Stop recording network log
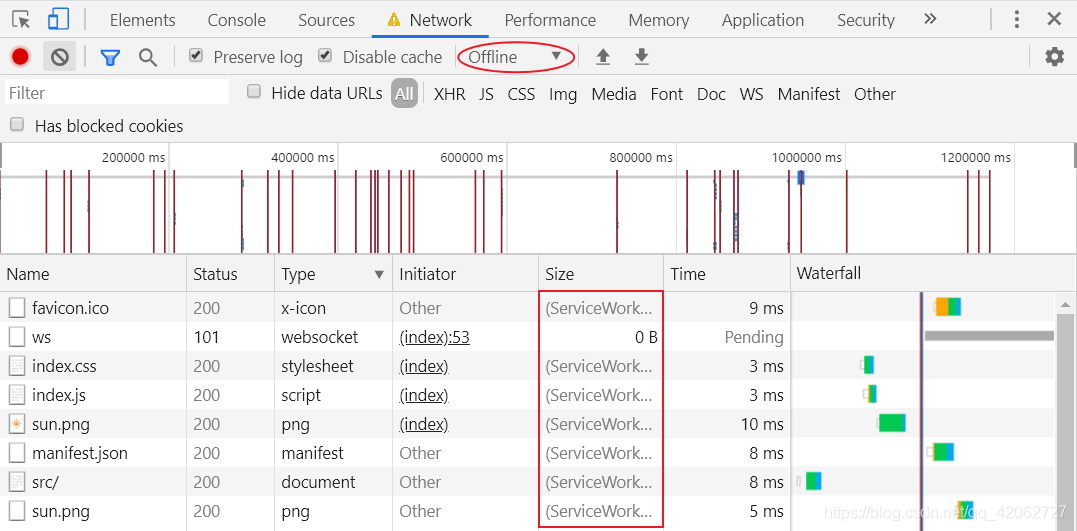This screenshot has width=1077, height=531. coord(20,57)
